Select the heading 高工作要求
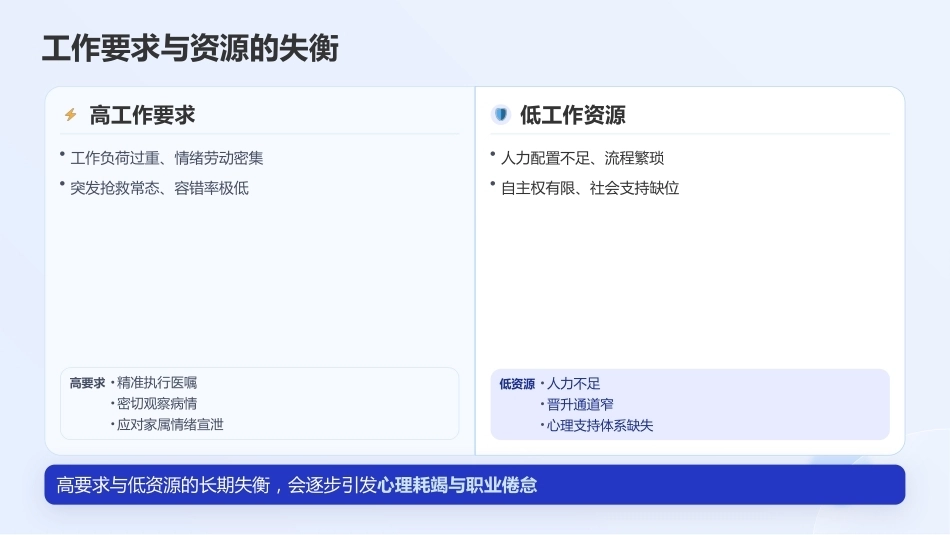The height and width of the screenshot is (535, 950). [142, 115]
